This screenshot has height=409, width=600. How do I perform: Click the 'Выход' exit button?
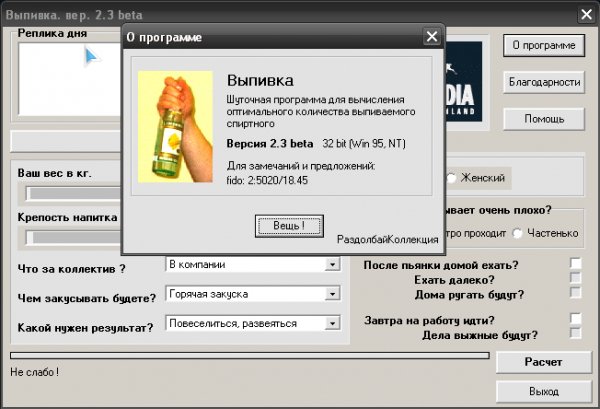[x=544, y=391]
